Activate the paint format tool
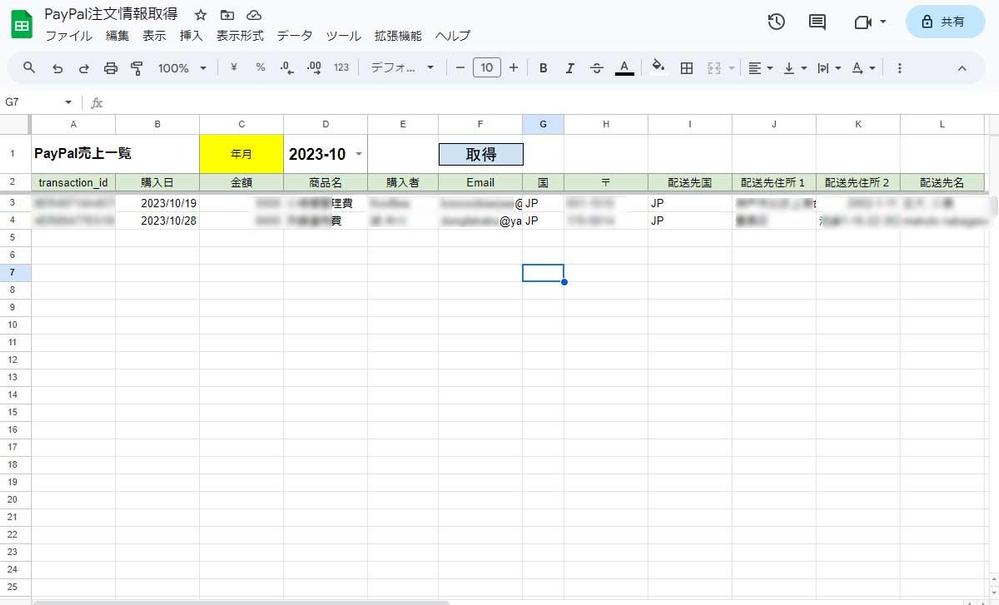This screenshot has width=999, height=605. click(x=136, y=68)
